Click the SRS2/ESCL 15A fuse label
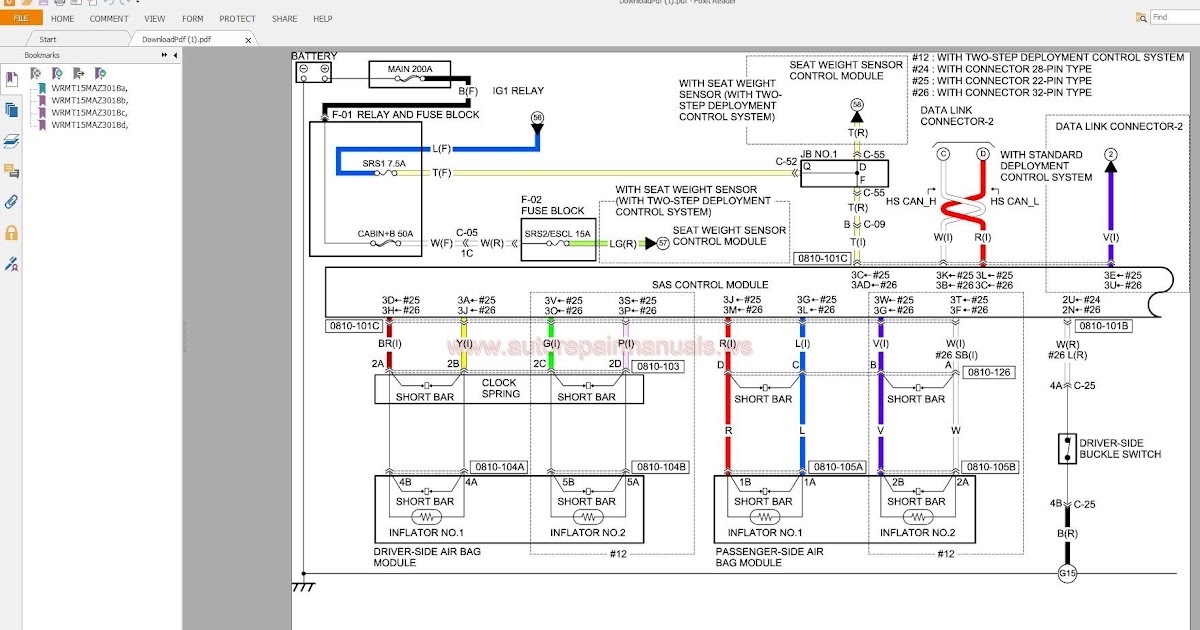1200x630 pixels. [559, 233]
